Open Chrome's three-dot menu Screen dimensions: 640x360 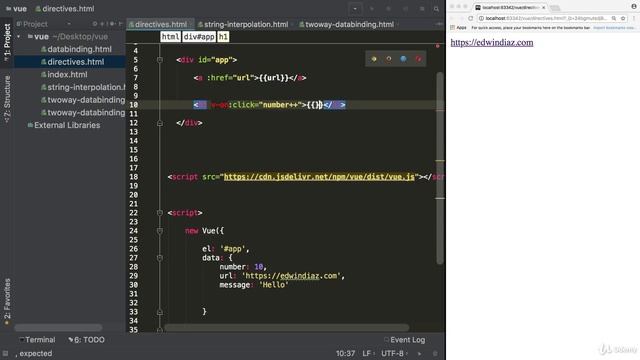click(634, 18)
